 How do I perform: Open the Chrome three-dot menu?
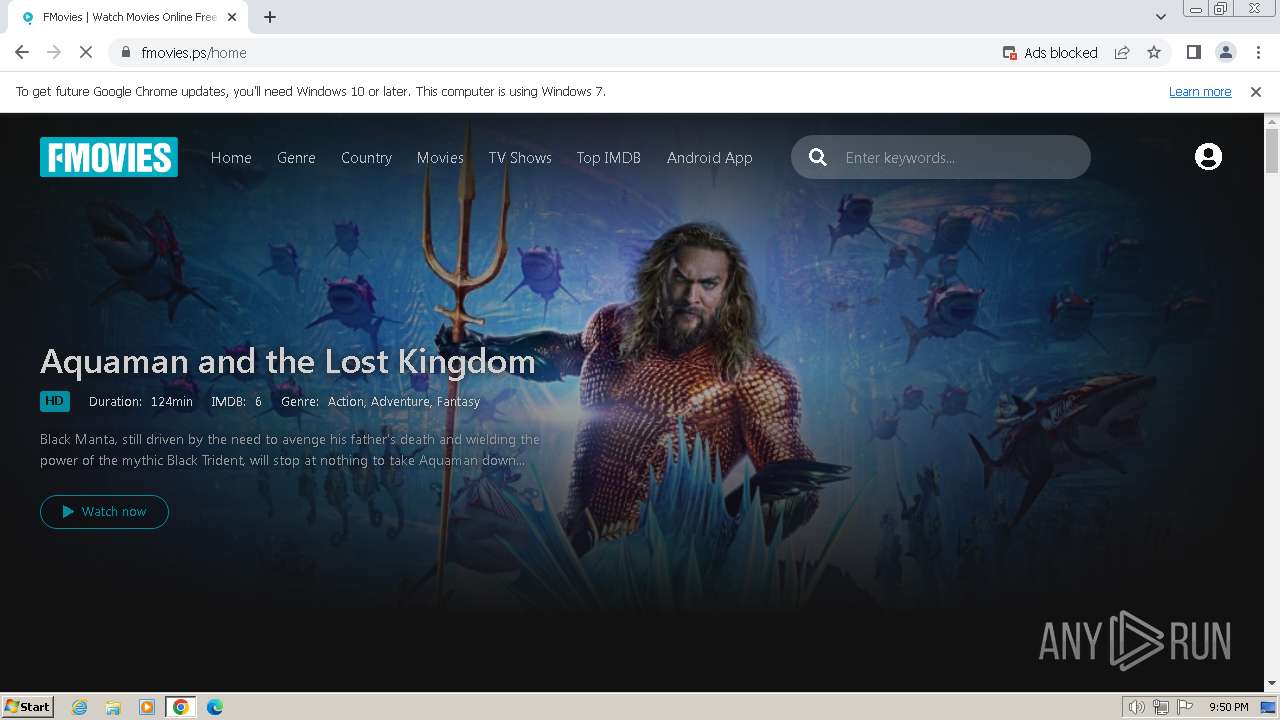[x=1258, y=52]
